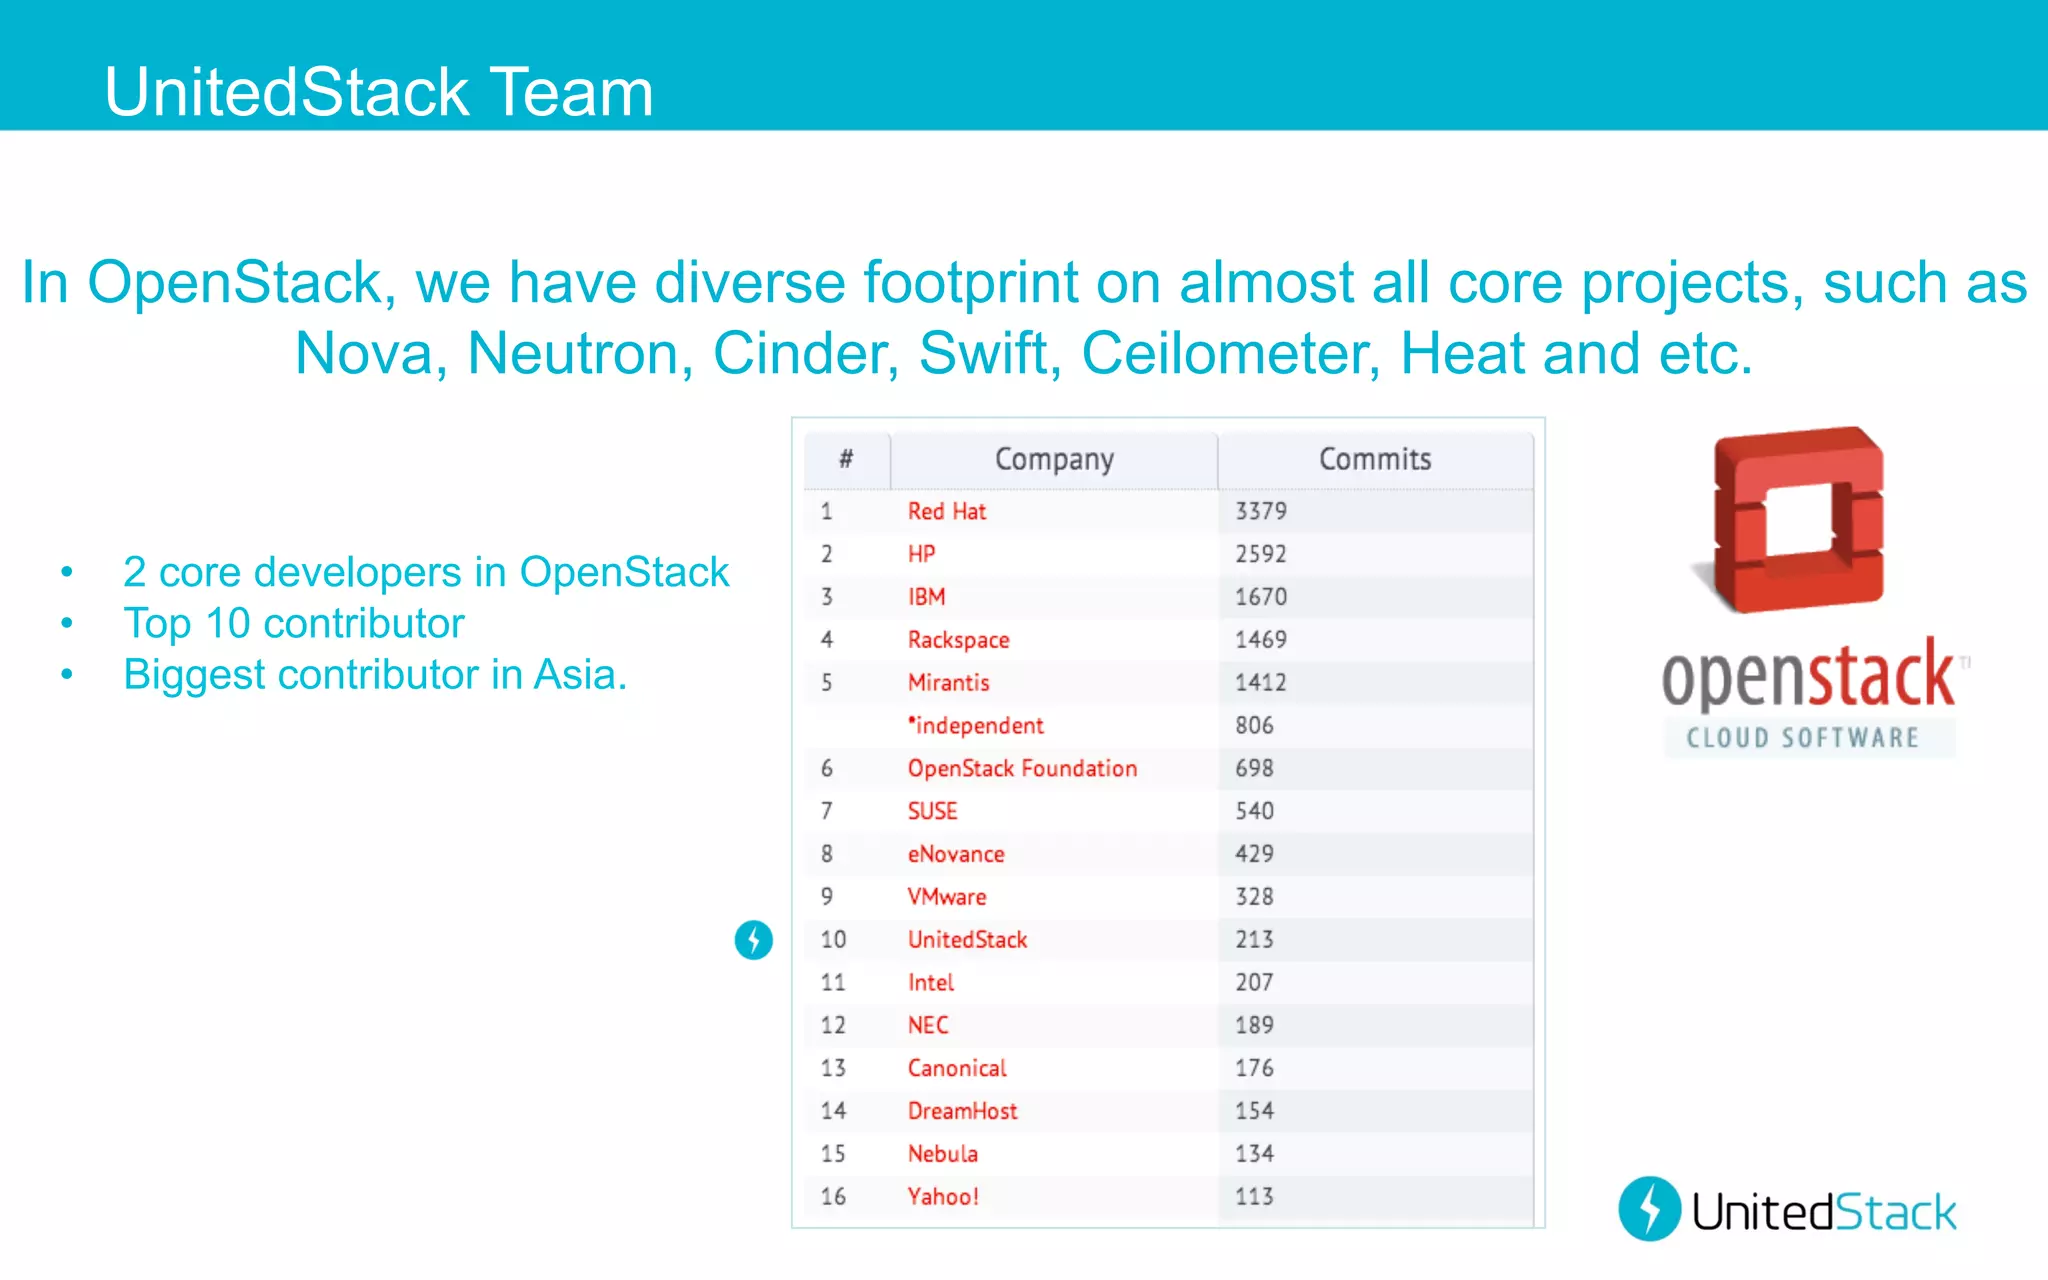Click the line 'Nova, Neutron, Cinder, Swift...'
The image size is (2048, 1280).
(x=1024, y=353)
